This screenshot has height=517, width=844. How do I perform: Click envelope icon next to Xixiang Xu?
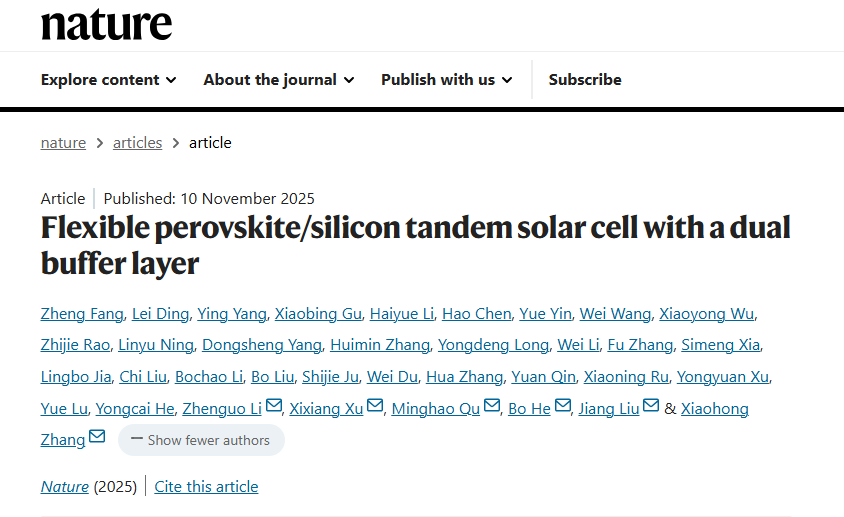[x=375, y=406]
